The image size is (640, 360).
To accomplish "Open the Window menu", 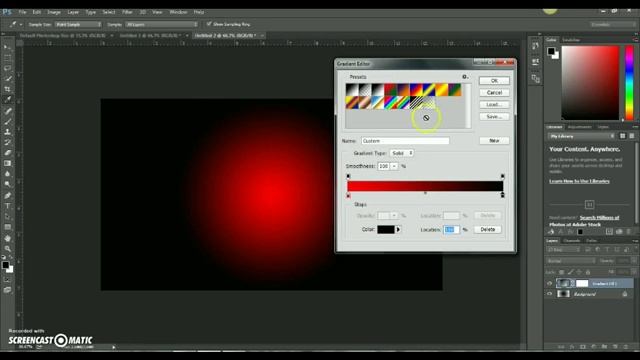I will click(x=178, y=12).
